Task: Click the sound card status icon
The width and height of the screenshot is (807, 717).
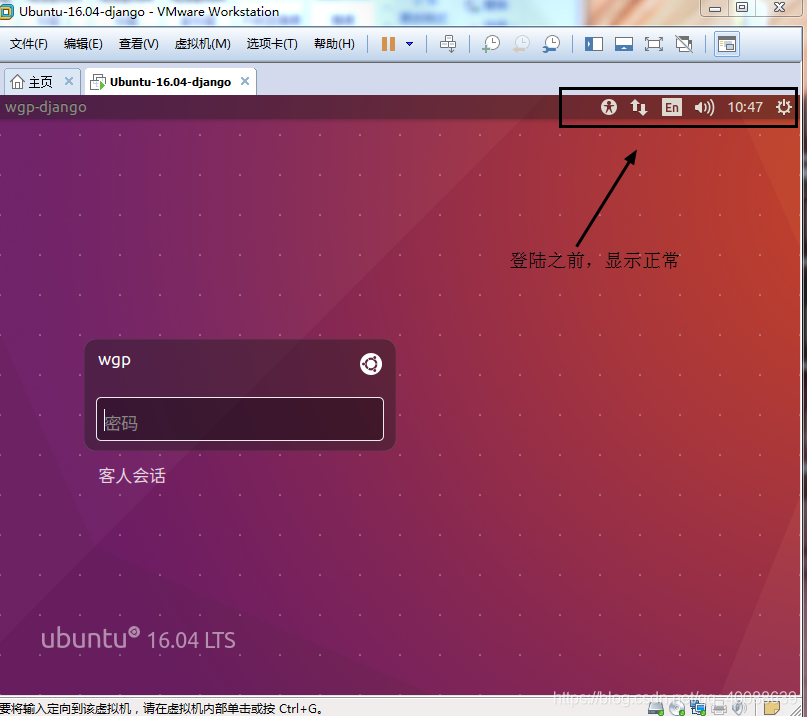Action: [740, 709]
